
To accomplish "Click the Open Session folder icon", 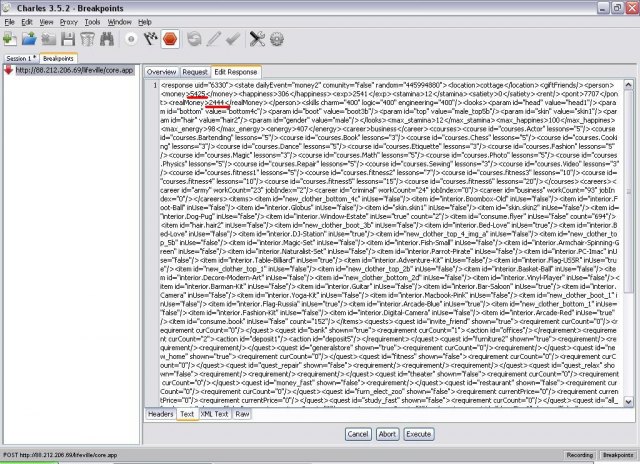I will point(30,39).
